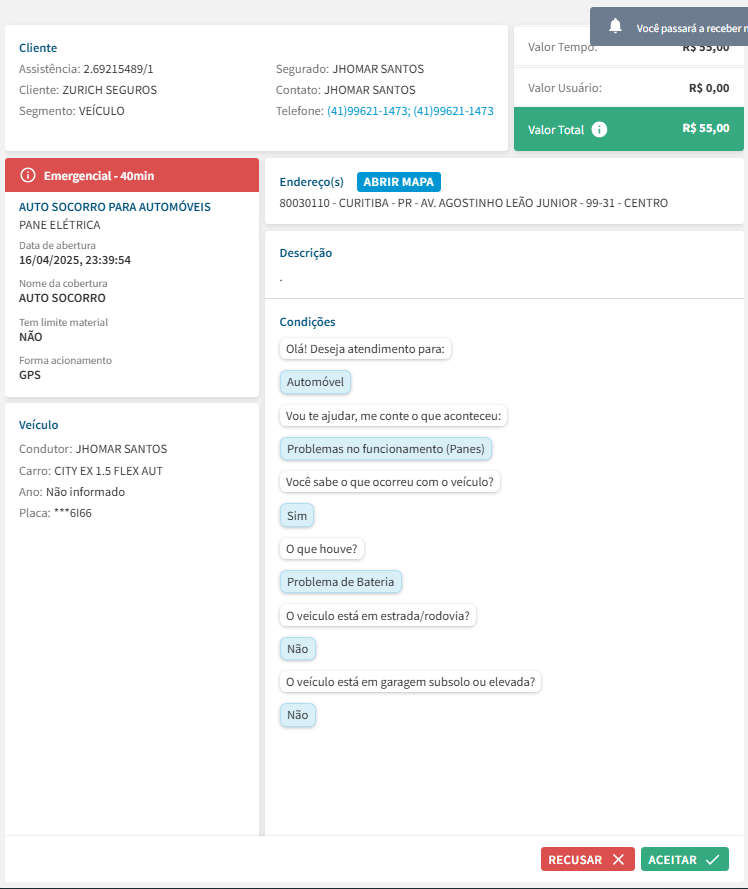Click Você sabe o que ocorreu question
Viewport: 748px width, 889px height.
coord(390,482)
